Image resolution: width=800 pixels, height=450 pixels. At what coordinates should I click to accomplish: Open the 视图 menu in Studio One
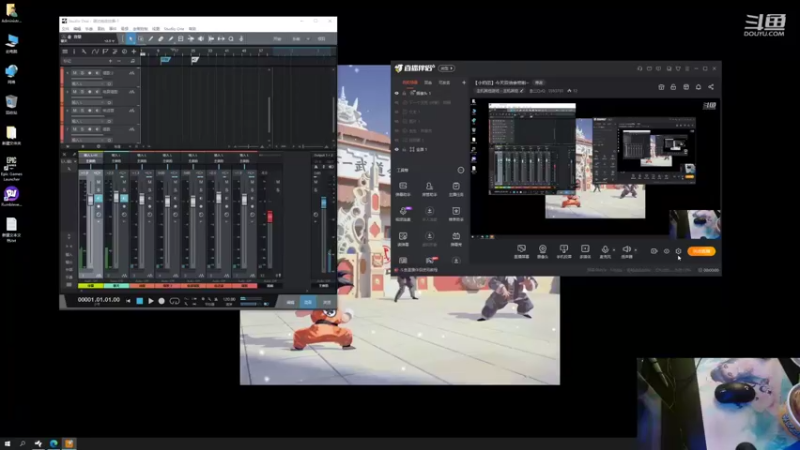156,29
